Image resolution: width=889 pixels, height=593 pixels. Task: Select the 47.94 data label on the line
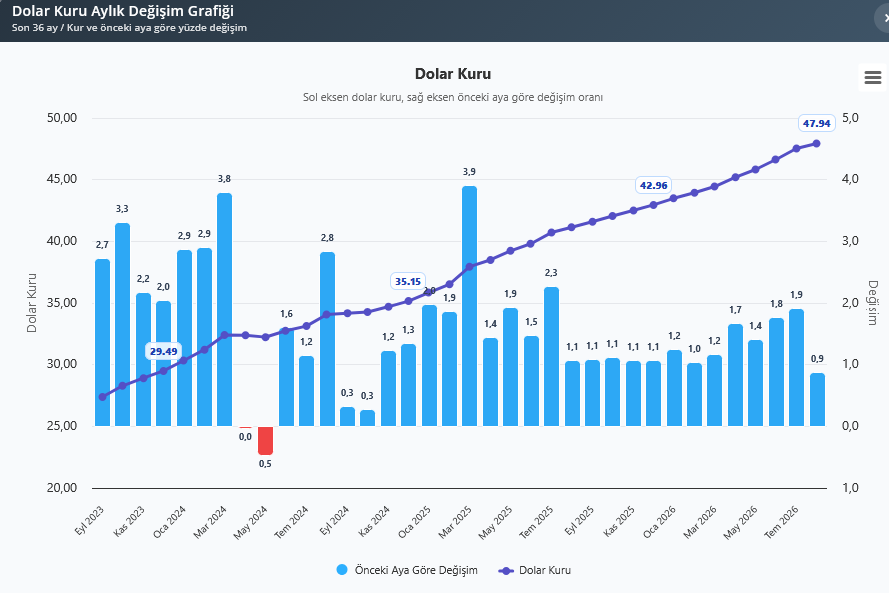(x=816, y=123)
